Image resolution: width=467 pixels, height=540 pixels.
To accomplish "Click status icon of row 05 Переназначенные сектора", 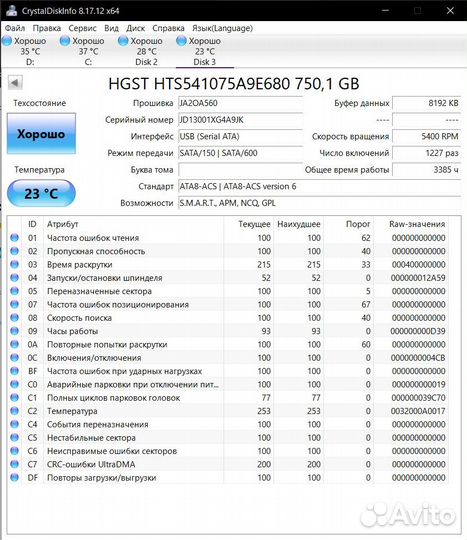I will [x=14, y=291].
